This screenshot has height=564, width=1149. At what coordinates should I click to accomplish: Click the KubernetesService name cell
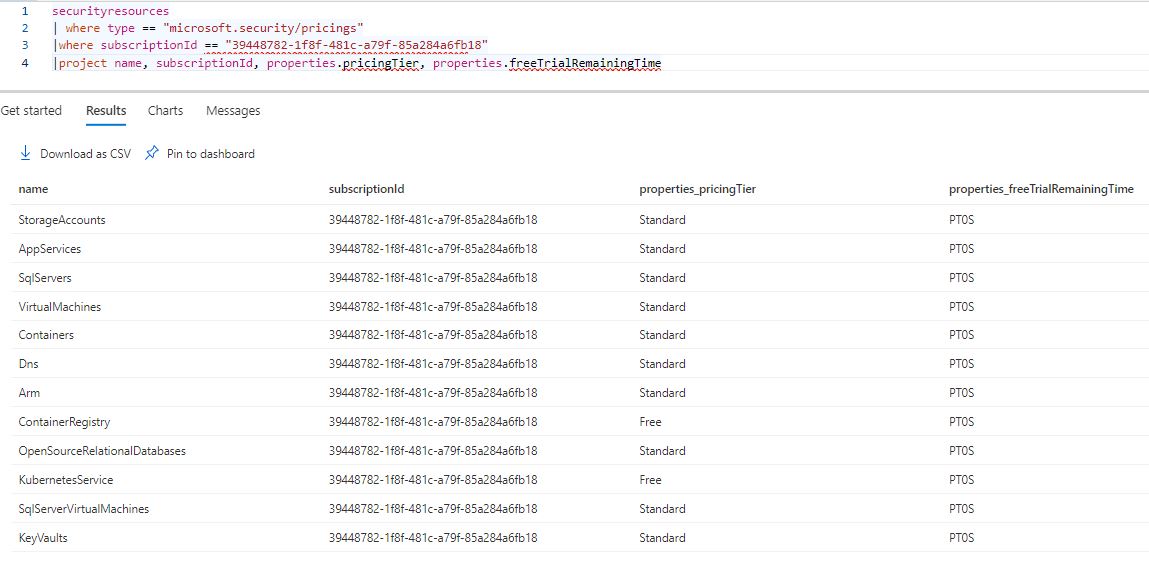tap(66, 480)
